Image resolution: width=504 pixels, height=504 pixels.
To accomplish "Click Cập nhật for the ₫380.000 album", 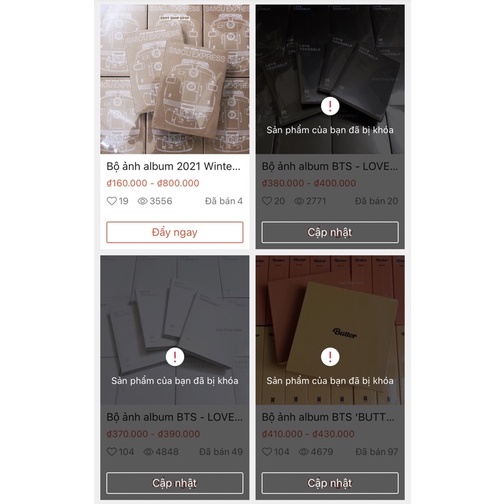I will pos(330,232).
